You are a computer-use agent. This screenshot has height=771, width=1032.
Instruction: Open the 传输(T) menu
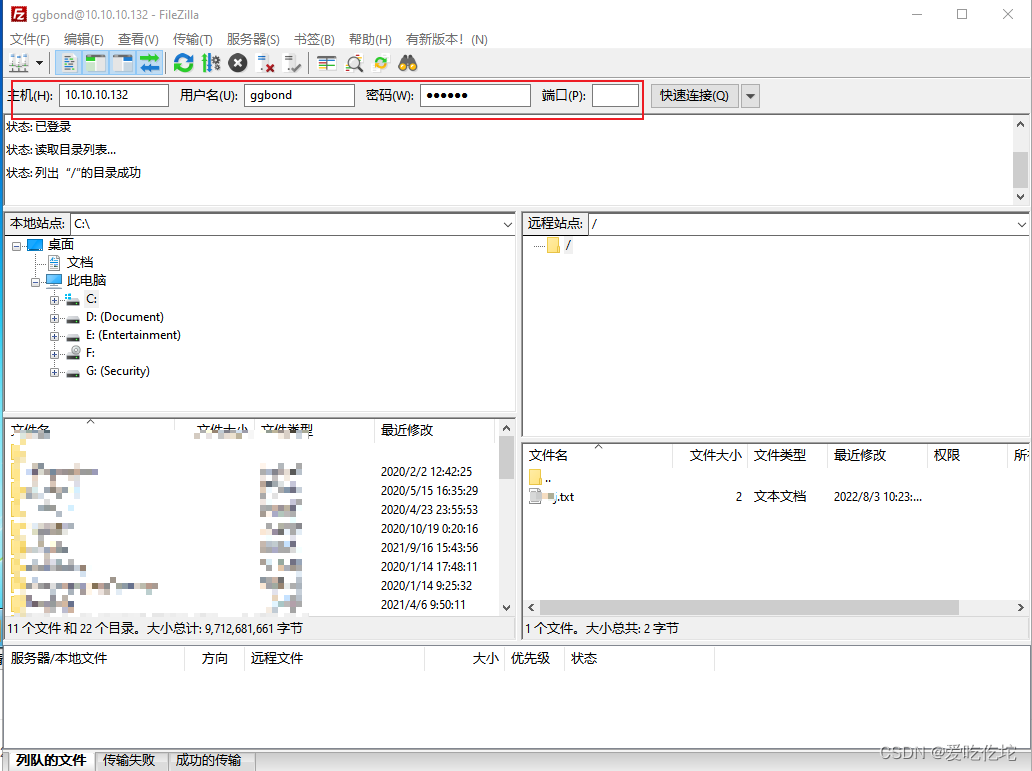tap(193, 40)
